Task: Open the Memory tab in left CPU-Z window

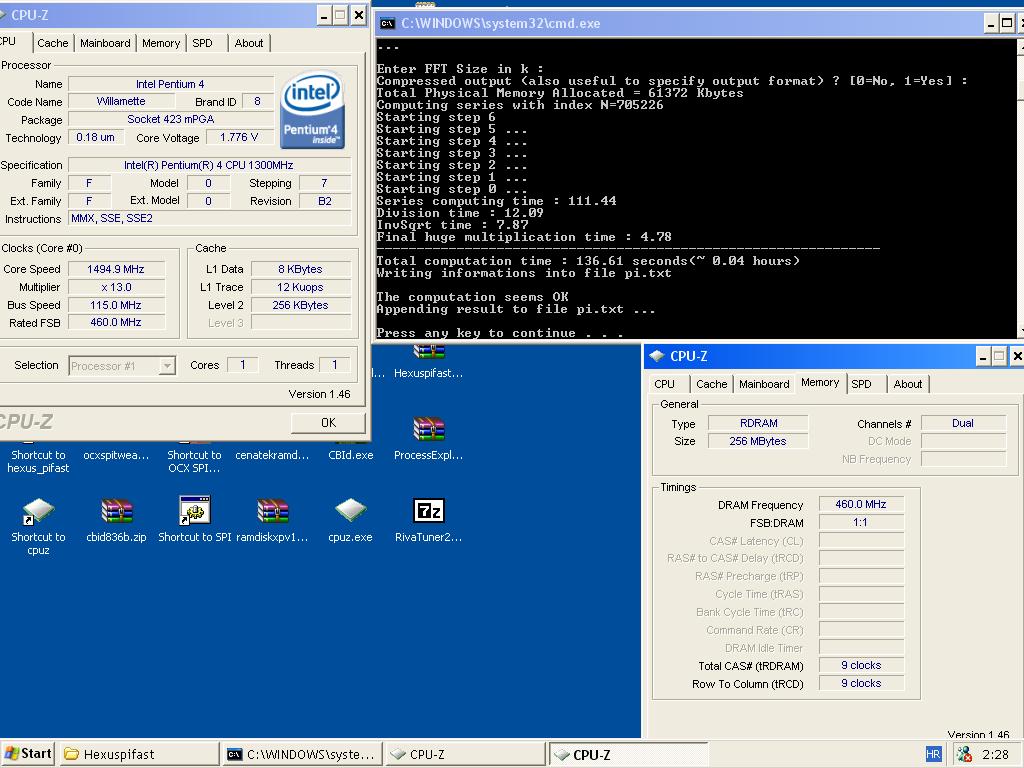Action: point(161,43)
